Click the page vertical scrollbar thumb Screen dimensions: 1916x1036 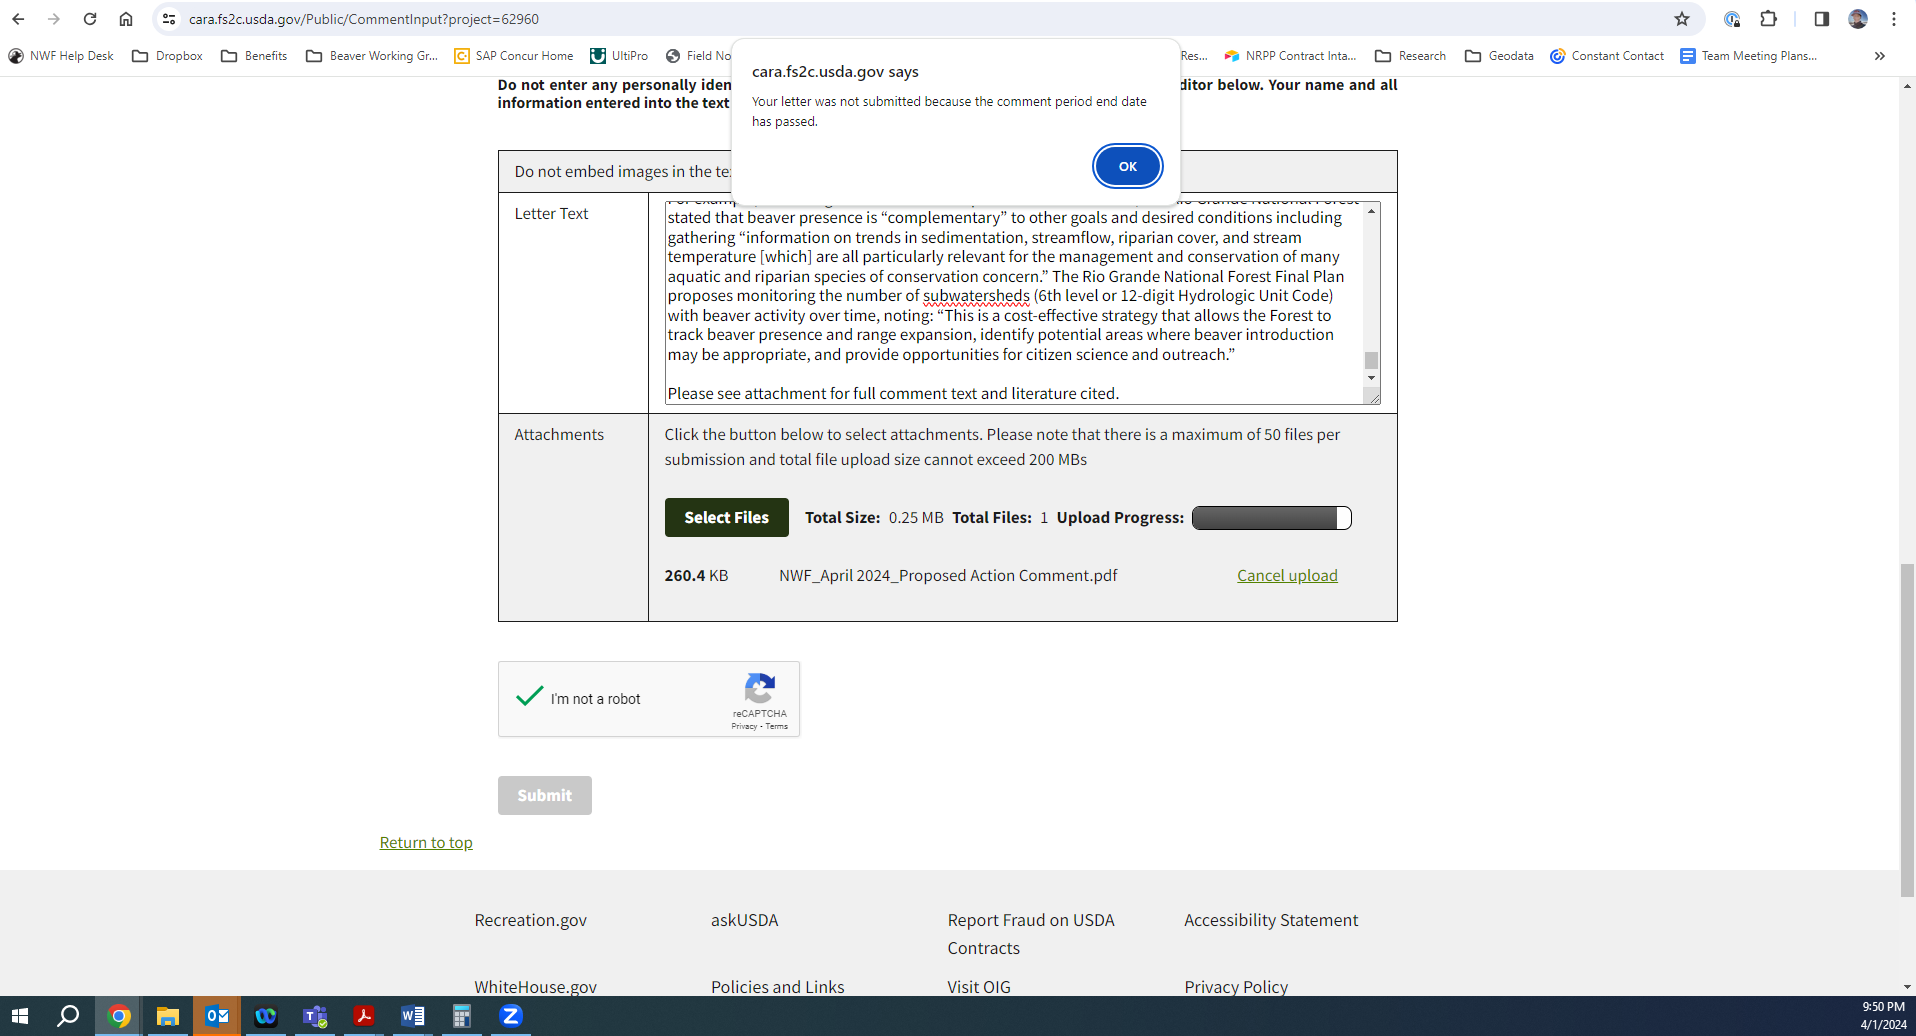click(1907, 731)
